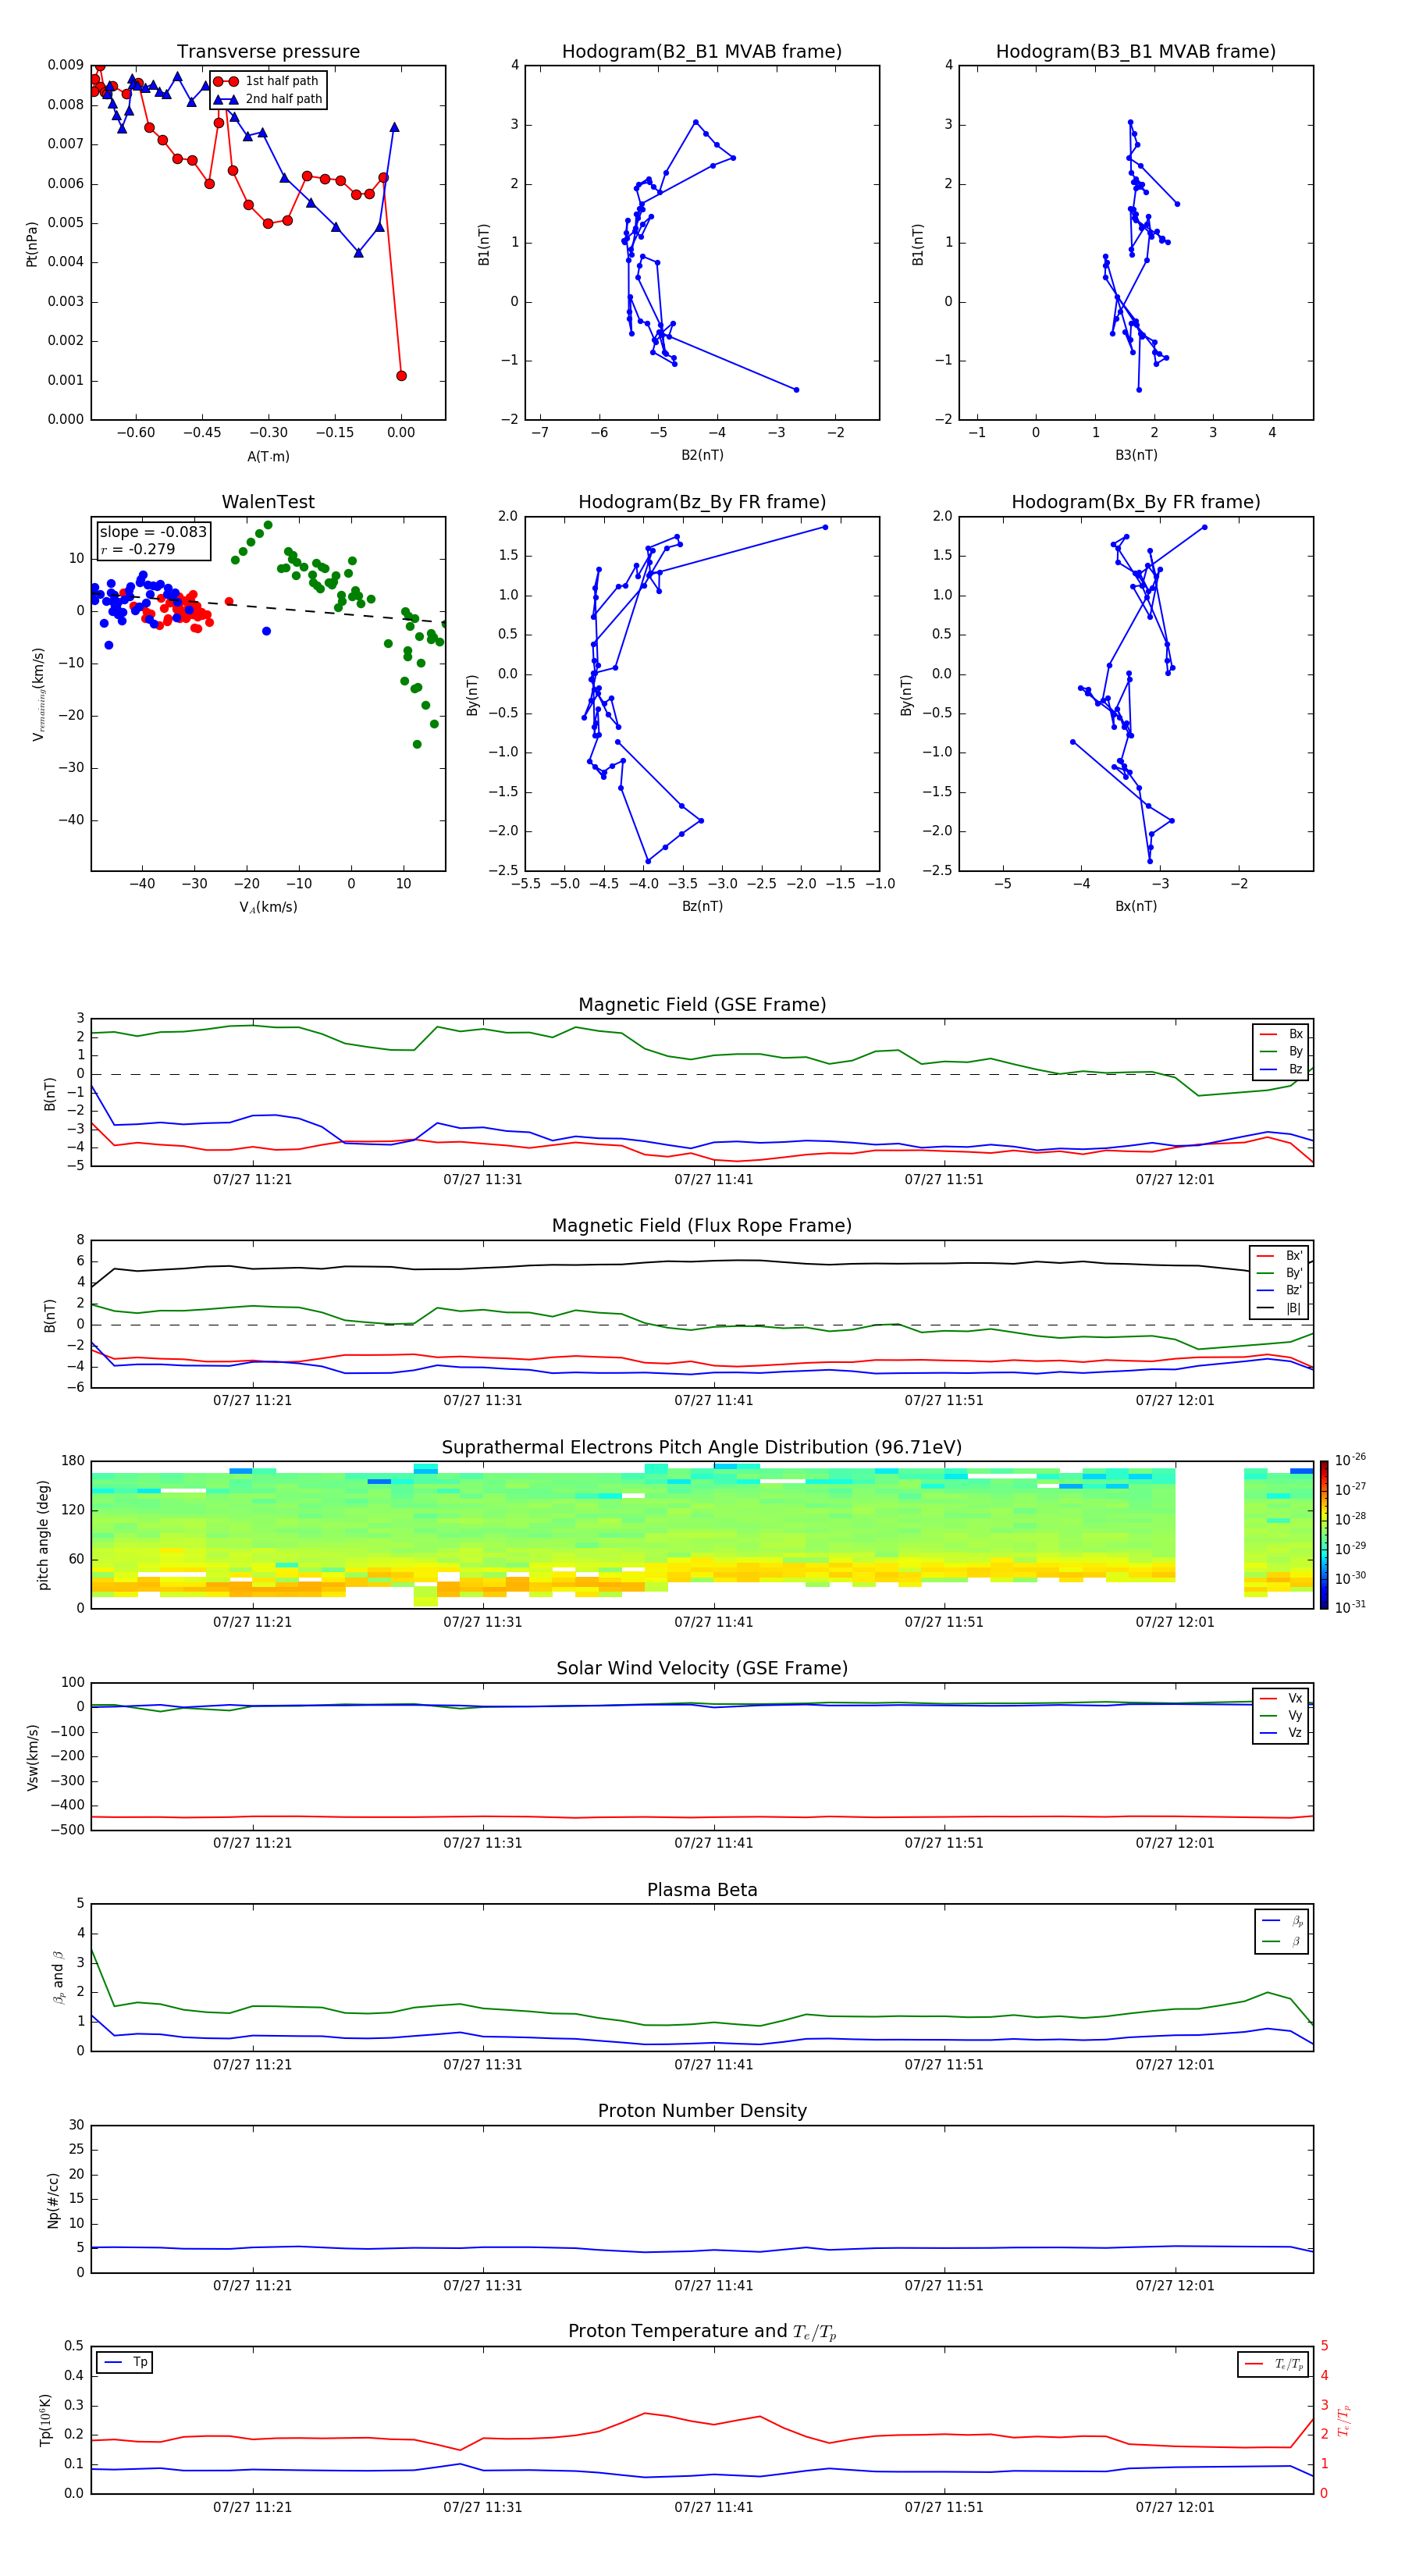Select "Bz" in GSE magnetic field legend
1405x2576 pixels.
(x=1281, y=1069)
